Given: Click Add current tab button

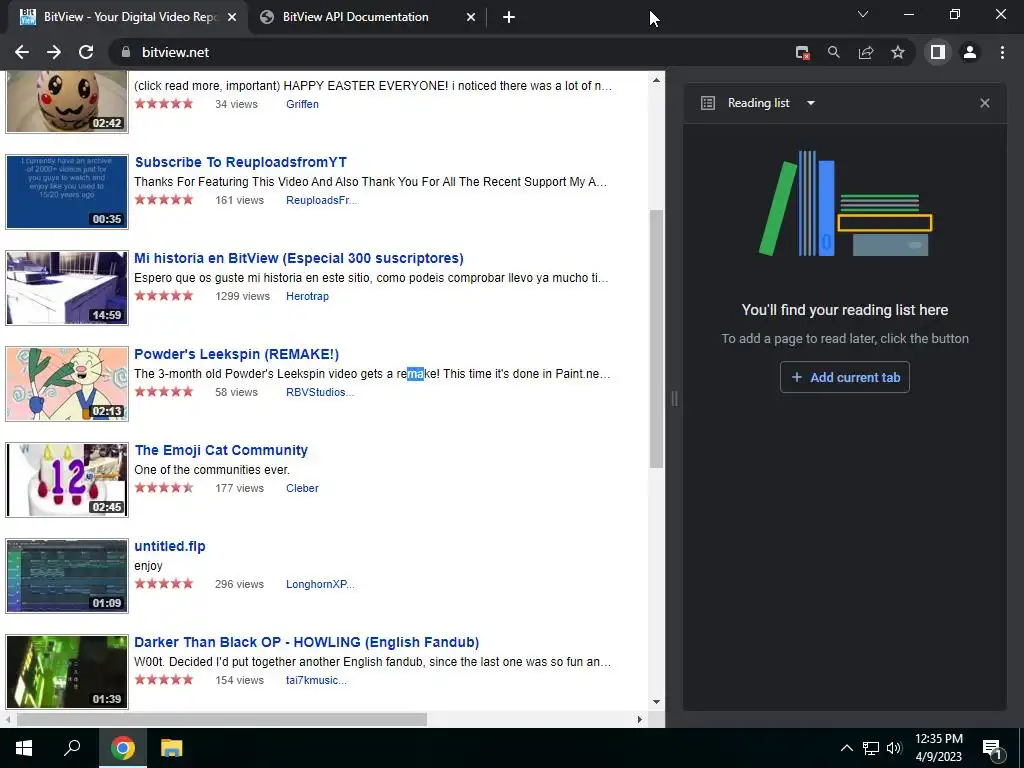Looking at the screenshot, I should (844, 377).
